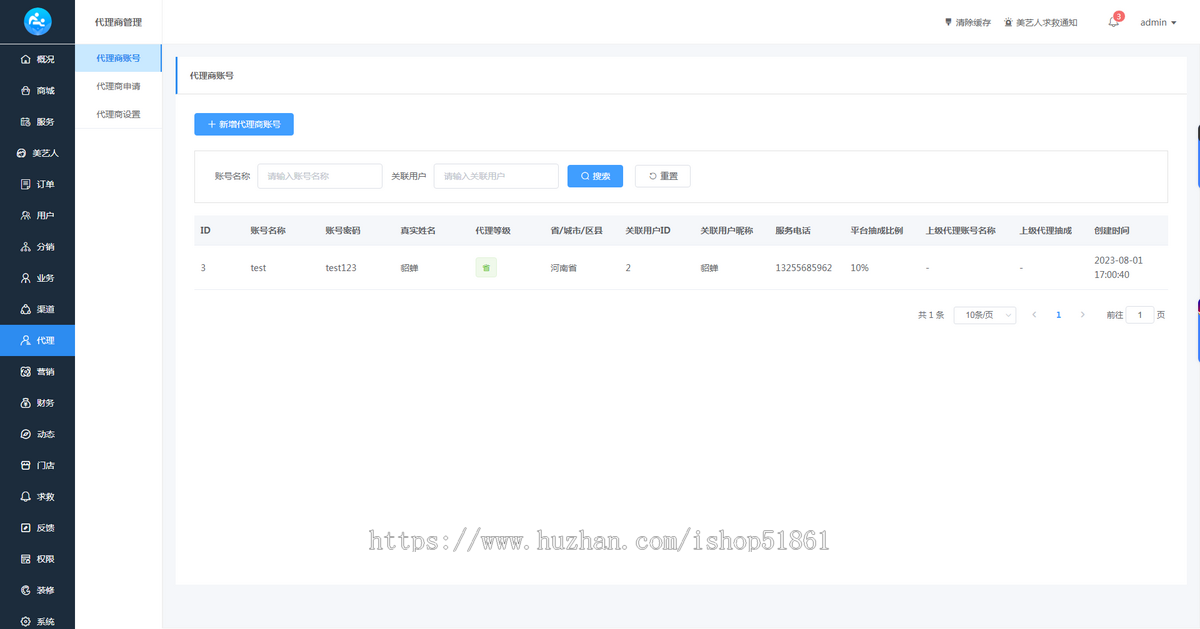Viewport: 1200px width, 629px height.
Task: Open 业务 section in the sidebar
Action: 37,278
